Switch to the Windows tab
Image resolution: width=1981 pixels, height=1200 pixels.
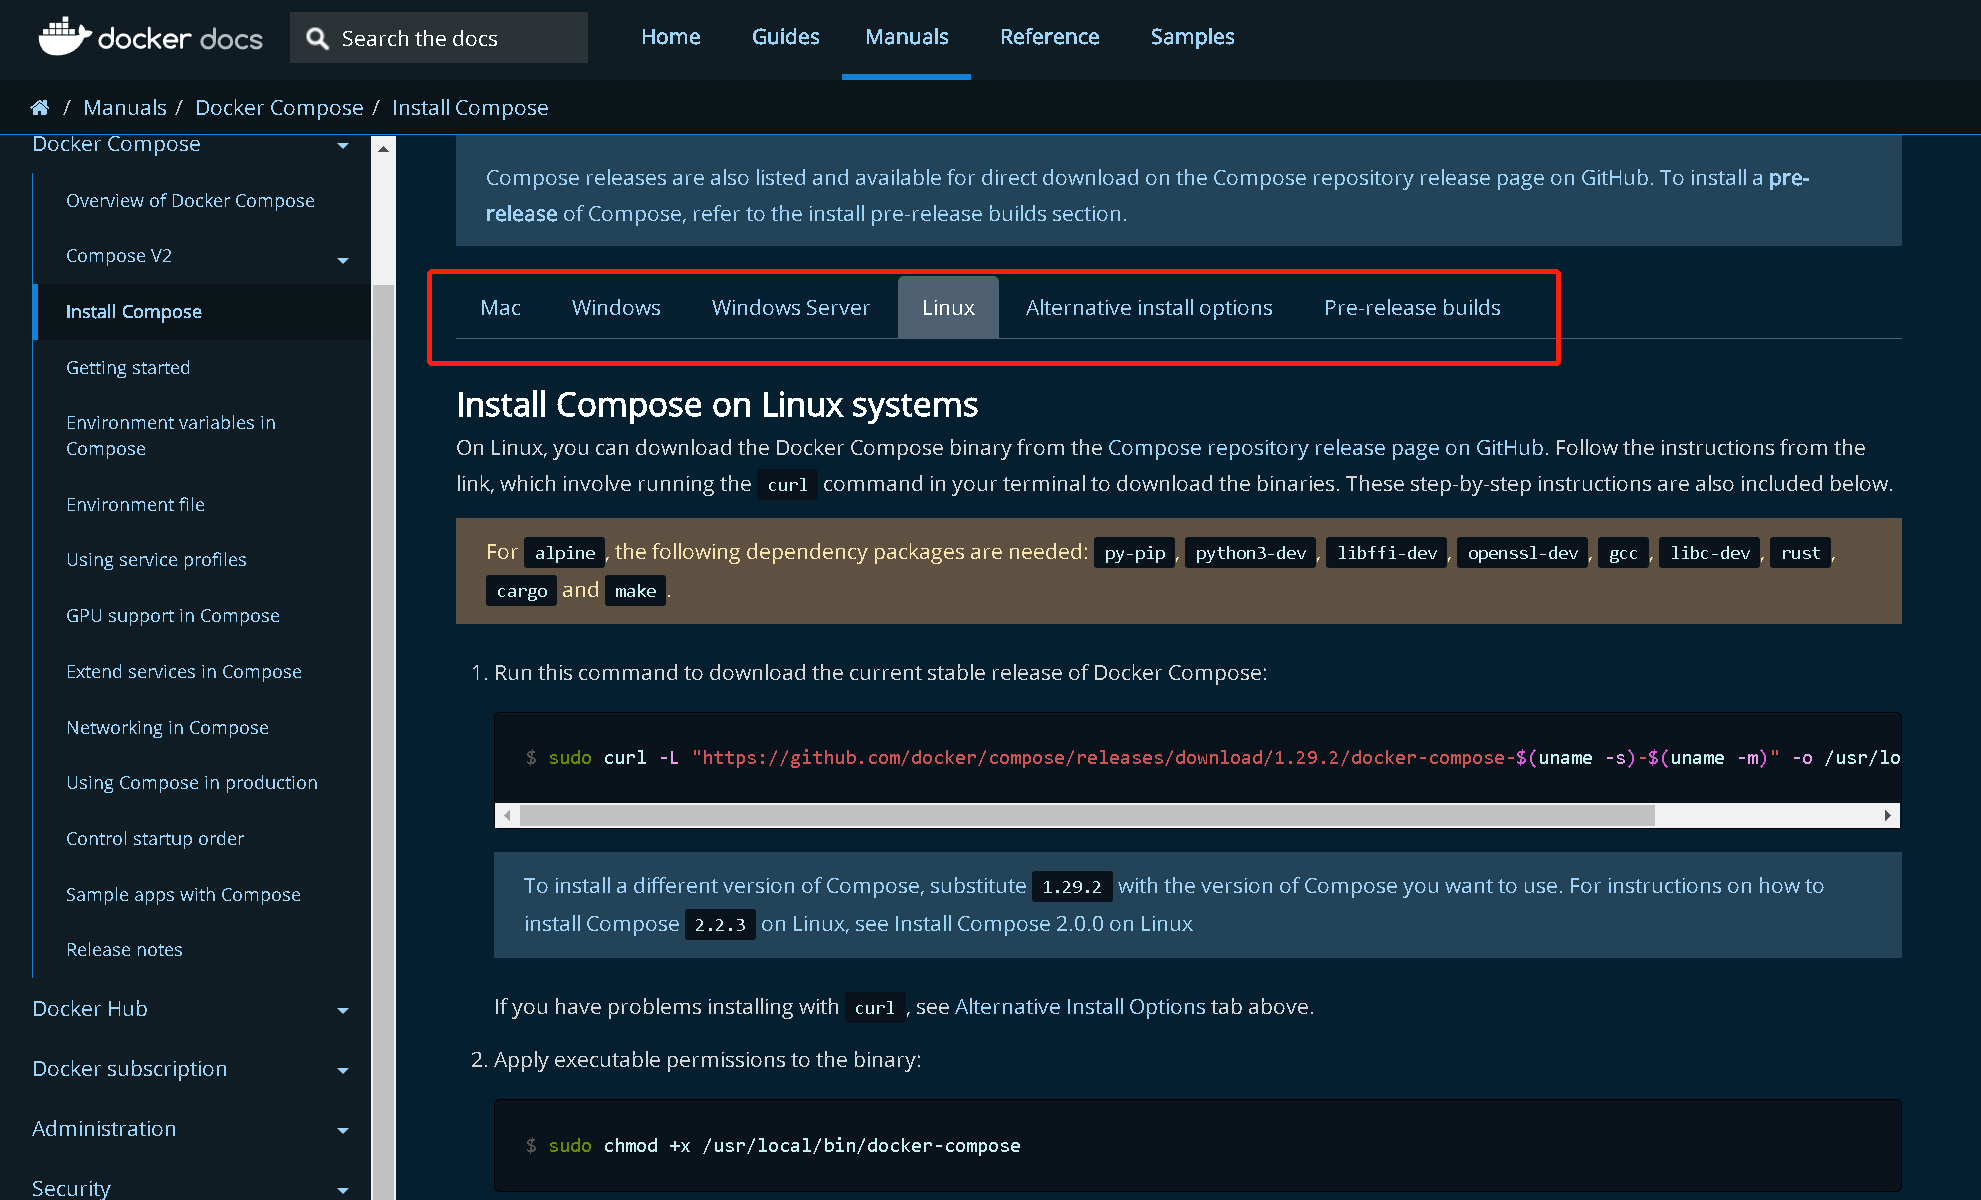(616, 307)
